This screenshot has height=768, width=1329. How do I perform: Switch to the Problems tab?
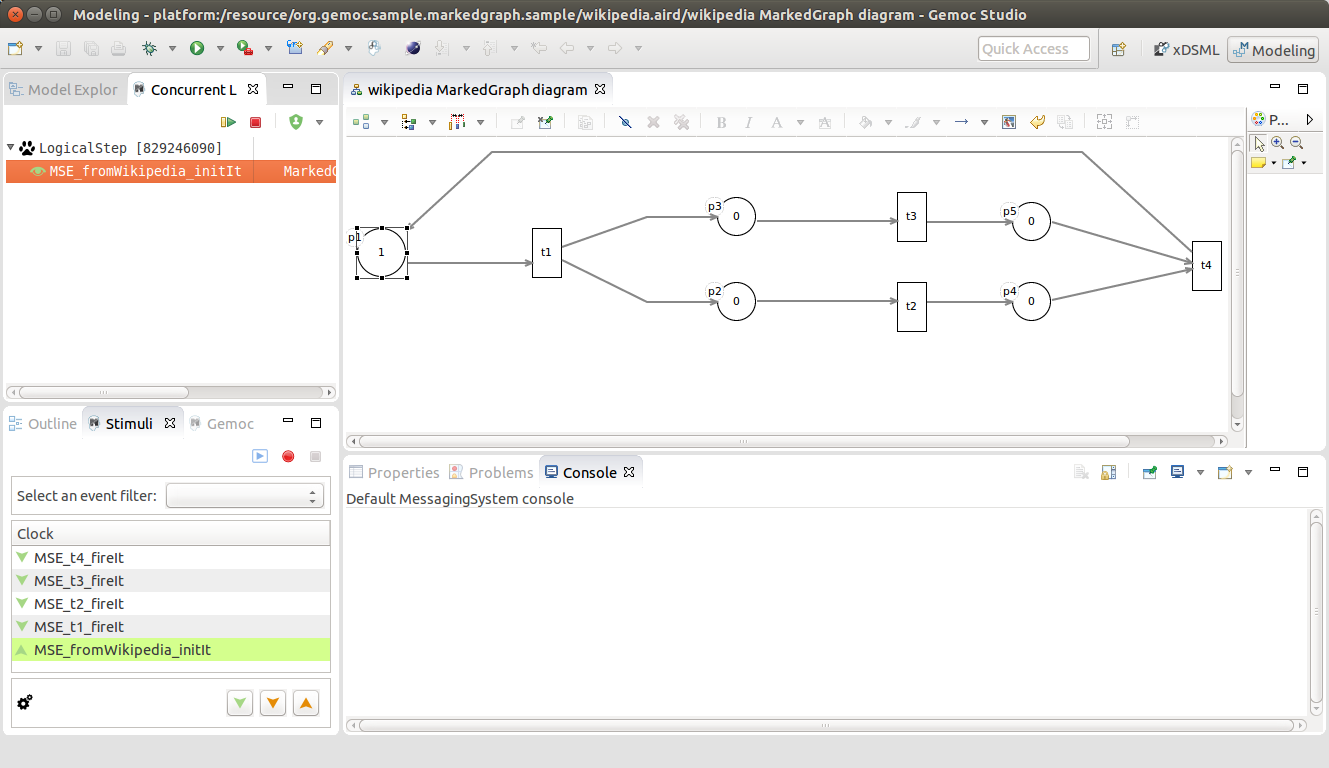(491, 472)
